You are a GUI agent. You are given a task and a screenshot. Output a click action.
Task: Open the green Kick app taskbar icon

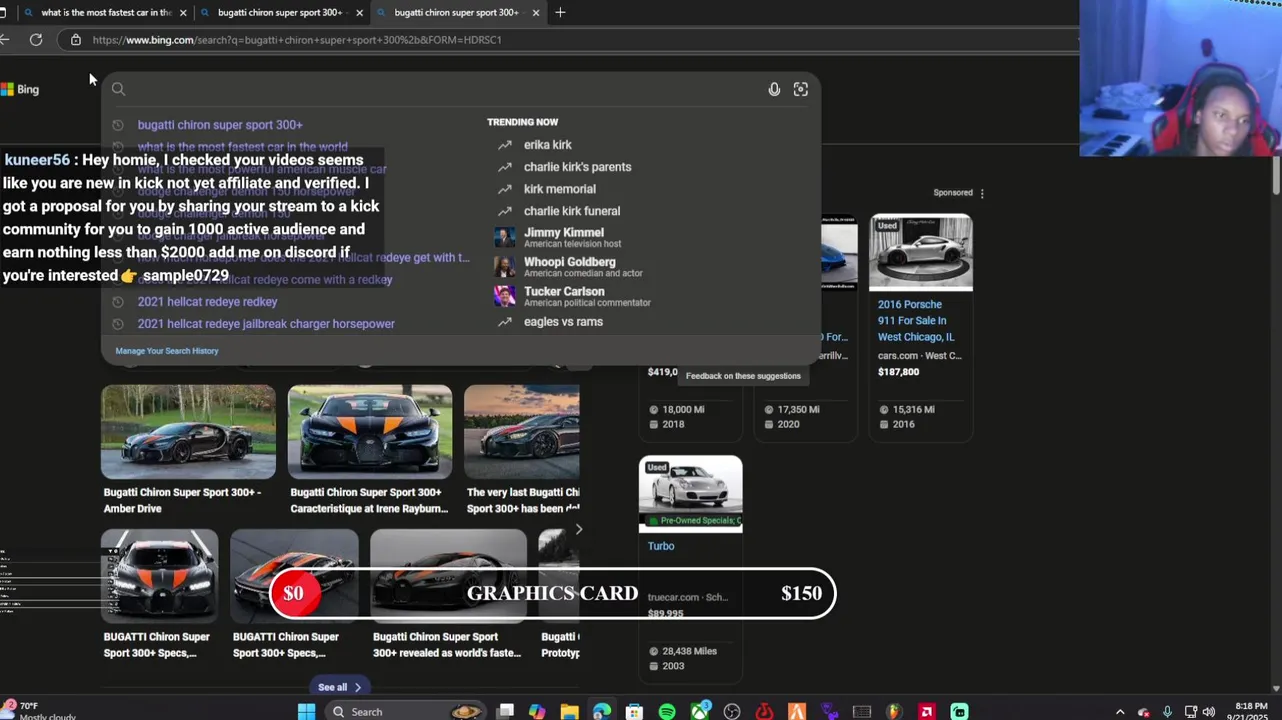(x=959, y=712)
